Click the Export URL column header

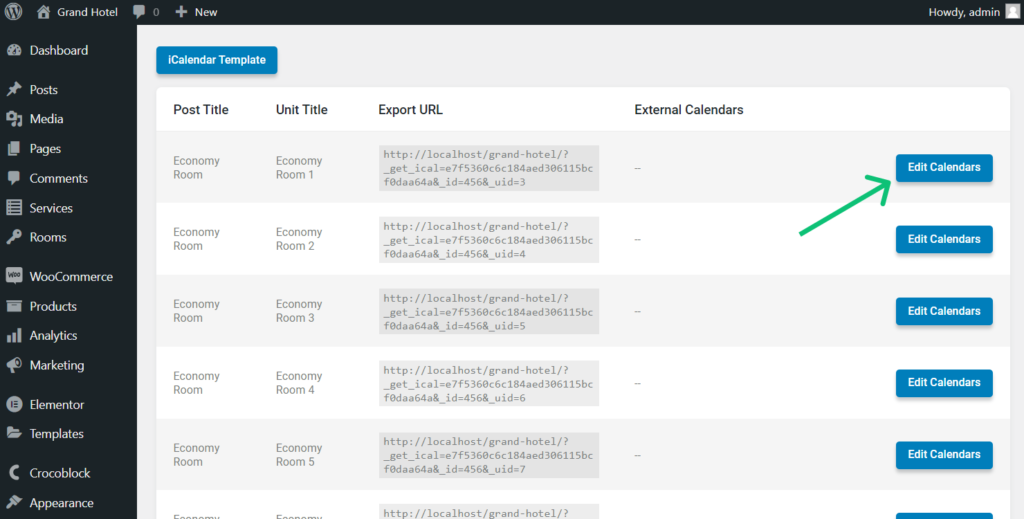(x=410, y=110)
